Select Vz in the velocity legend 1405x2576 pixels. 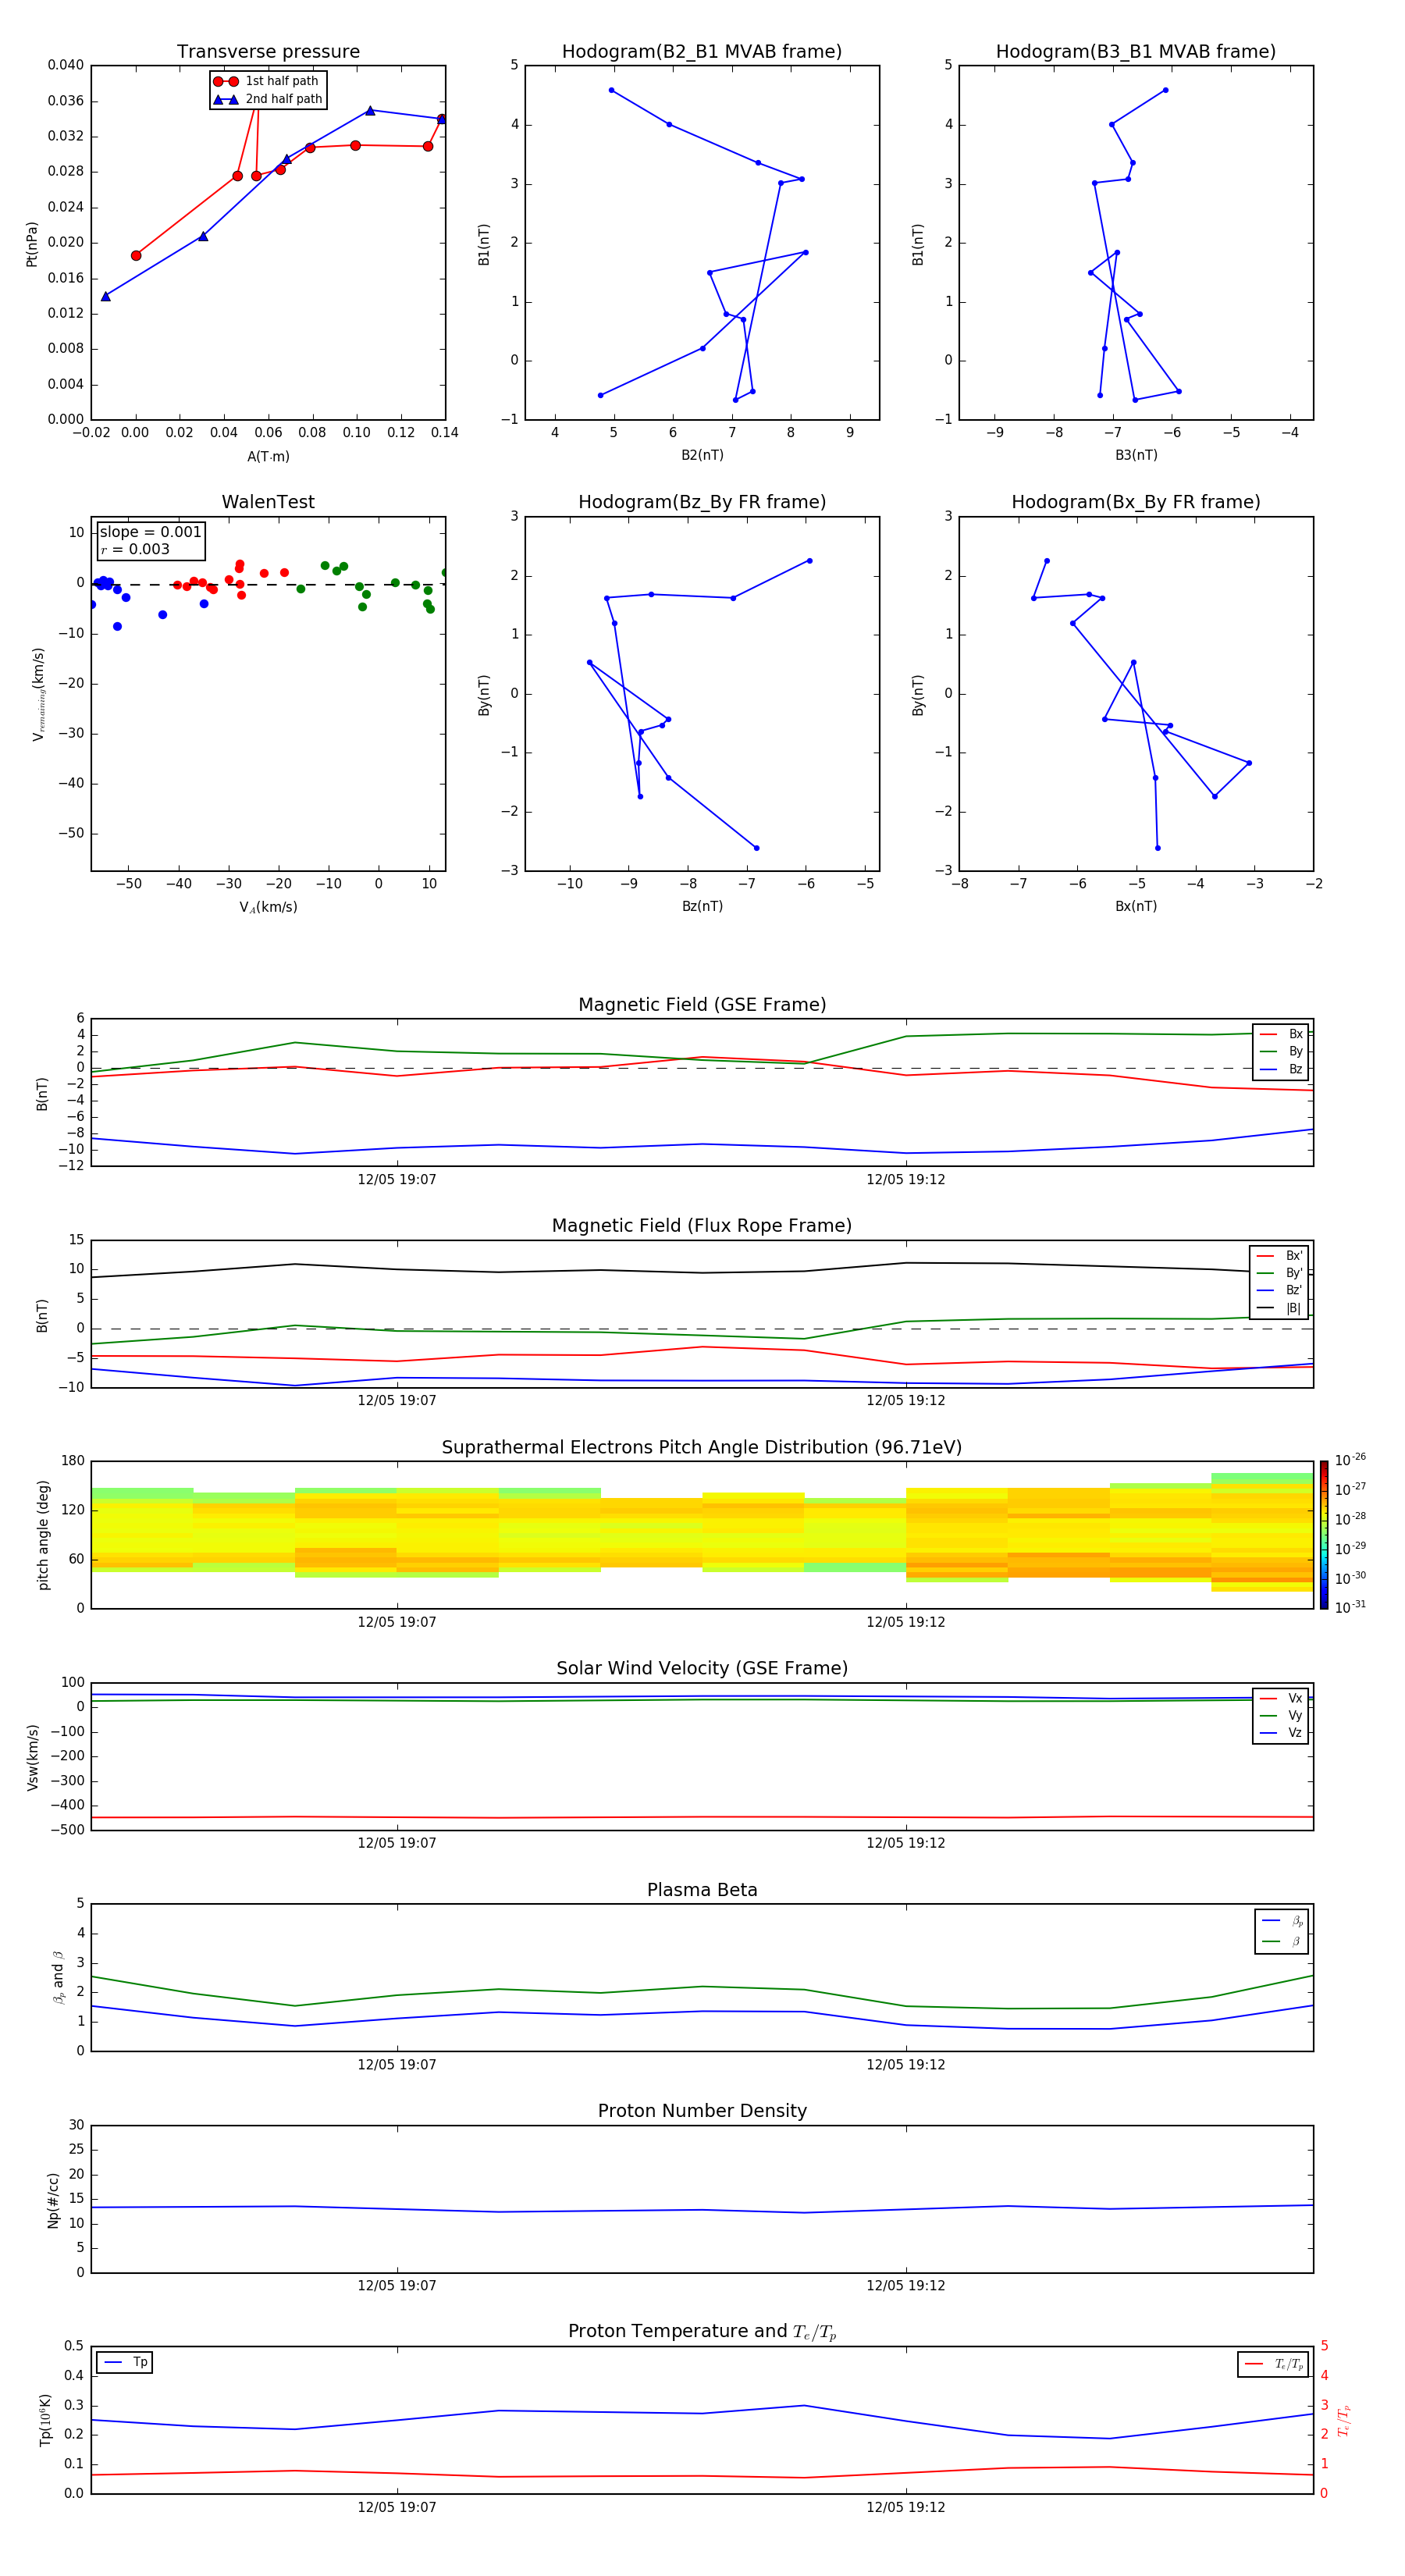click(1281, 1733)
